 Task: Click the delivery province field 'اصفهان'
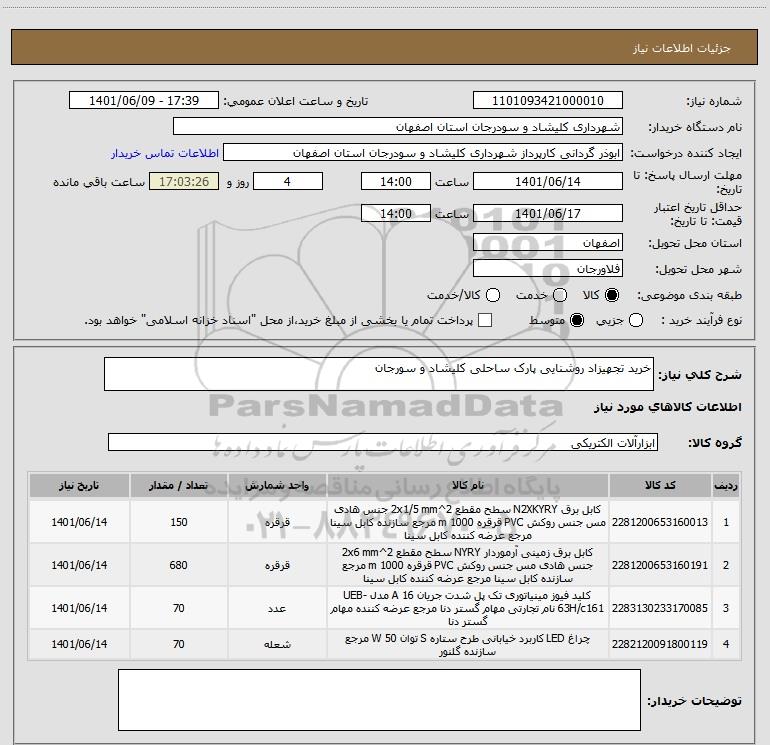click(x=548, y=243)
